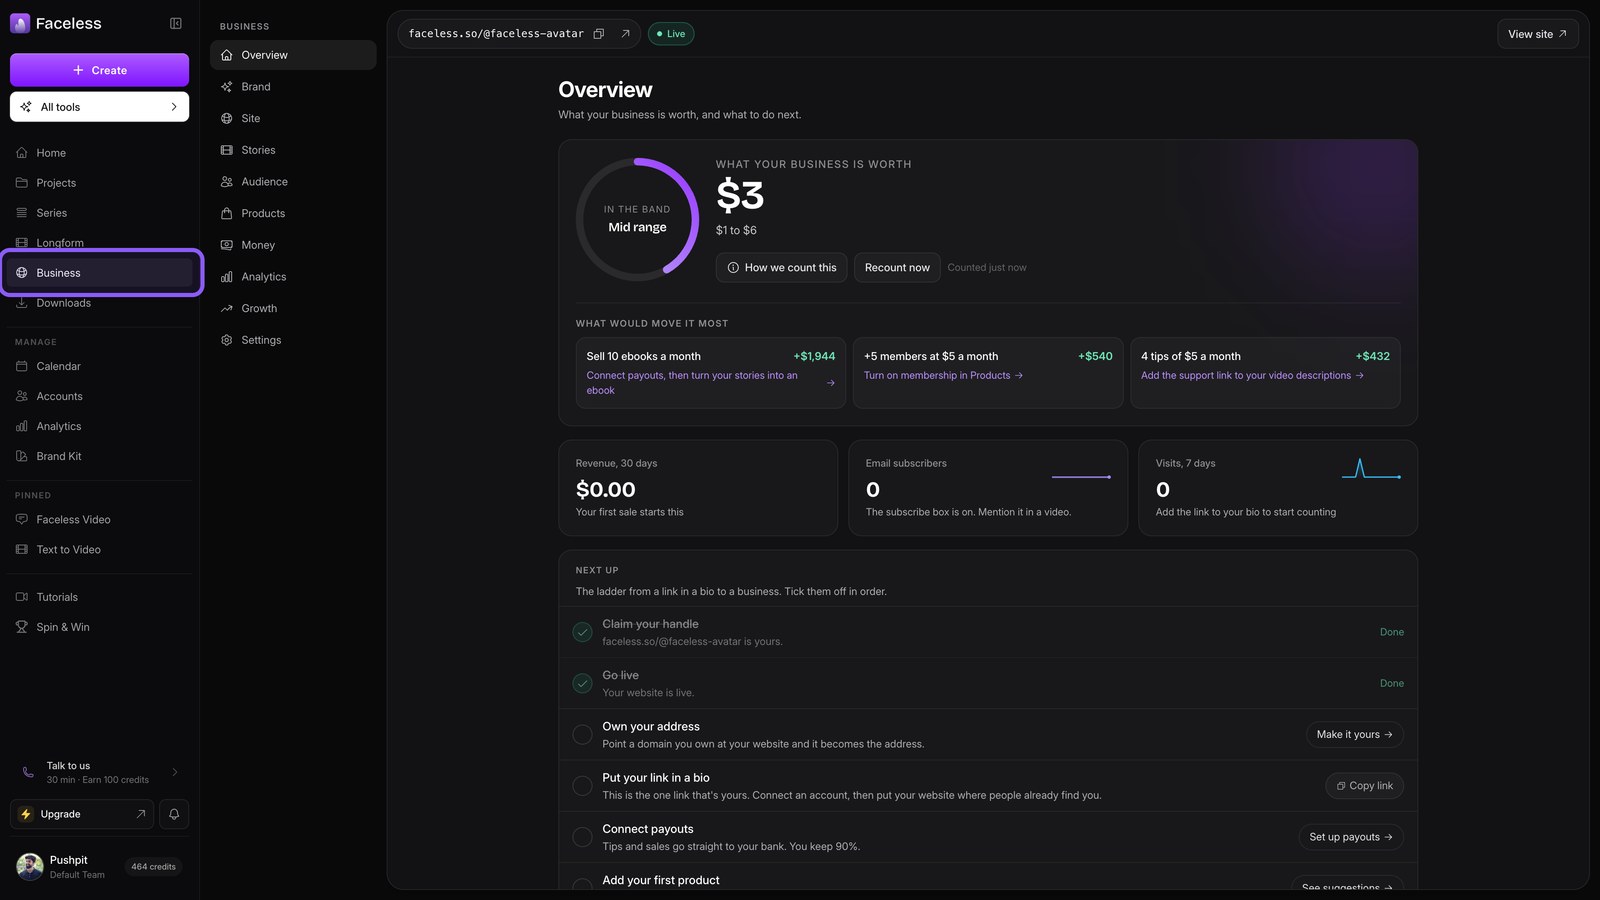Image resolution: width=1600 pixels, height=900 pixels.
Task: Open the Products business section
Action: point(293,213)
